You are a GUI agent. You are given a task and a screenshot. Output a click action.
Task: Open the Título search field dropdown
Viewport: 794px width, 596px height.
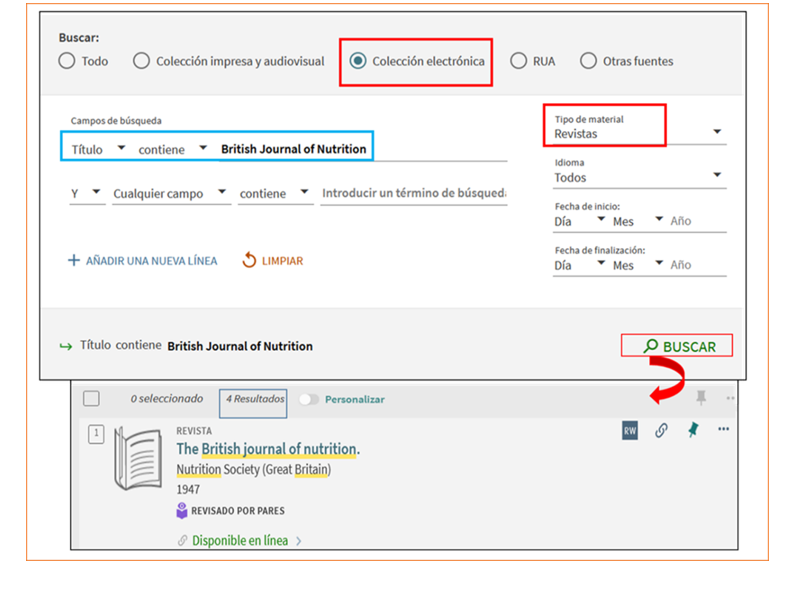click(97, 149)
